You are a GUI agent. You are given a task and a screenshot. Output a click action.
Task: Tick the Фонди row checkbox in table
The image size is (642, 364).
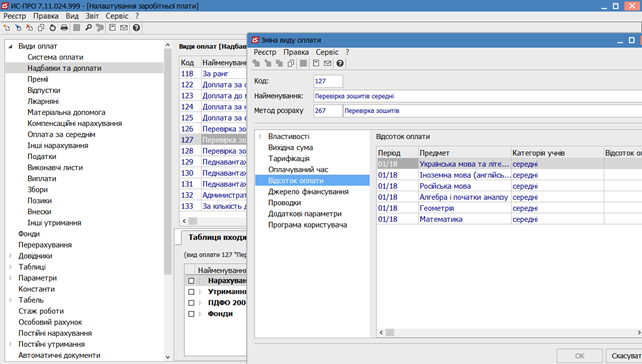coord(191,314)
